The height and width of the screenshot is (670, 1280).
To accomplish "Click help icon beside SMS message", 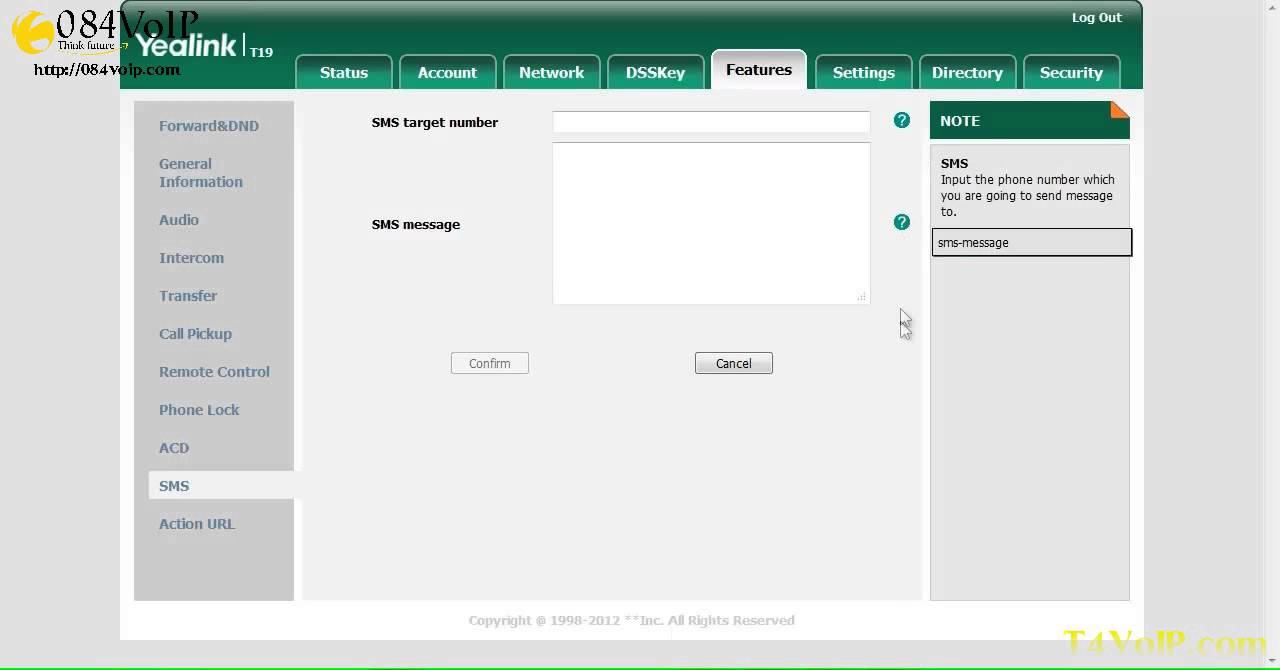I will (901, 222).
